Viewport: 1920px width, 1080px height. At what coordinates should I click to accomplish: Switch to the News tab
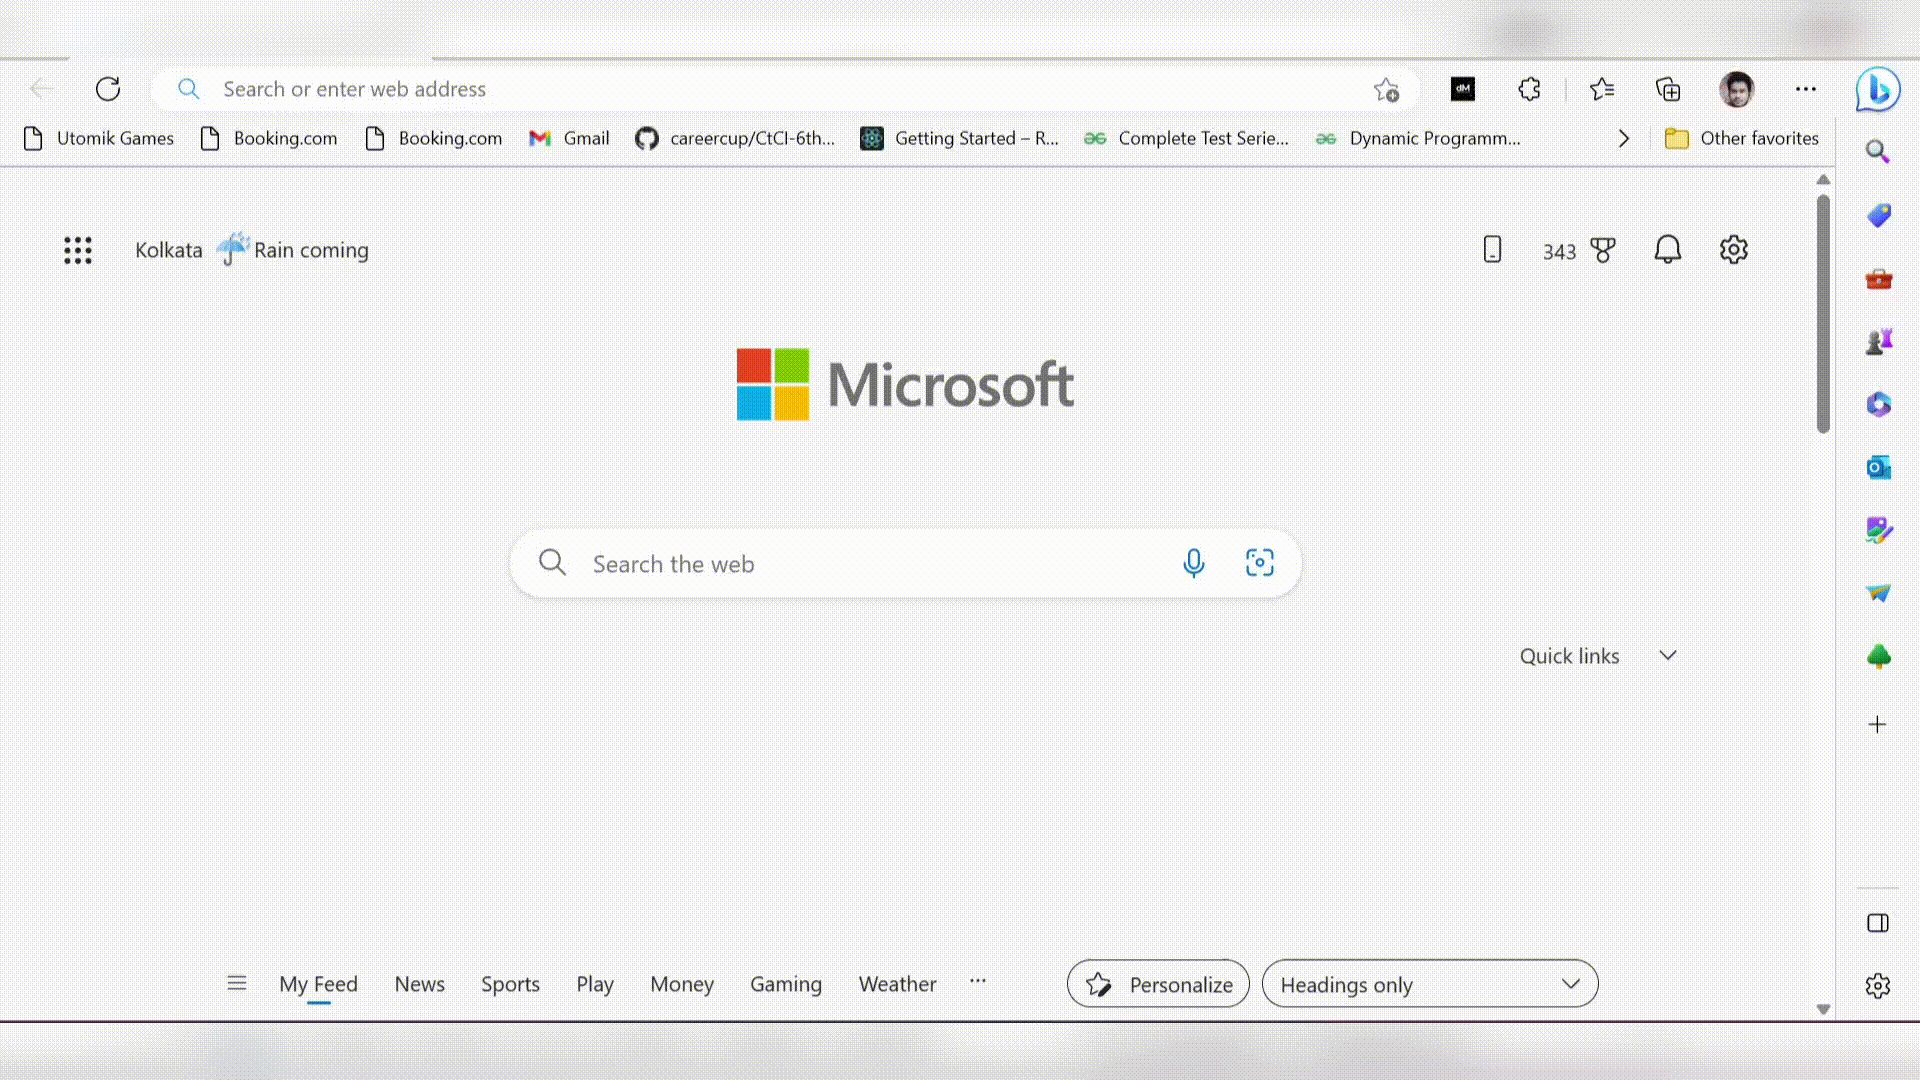419,984
